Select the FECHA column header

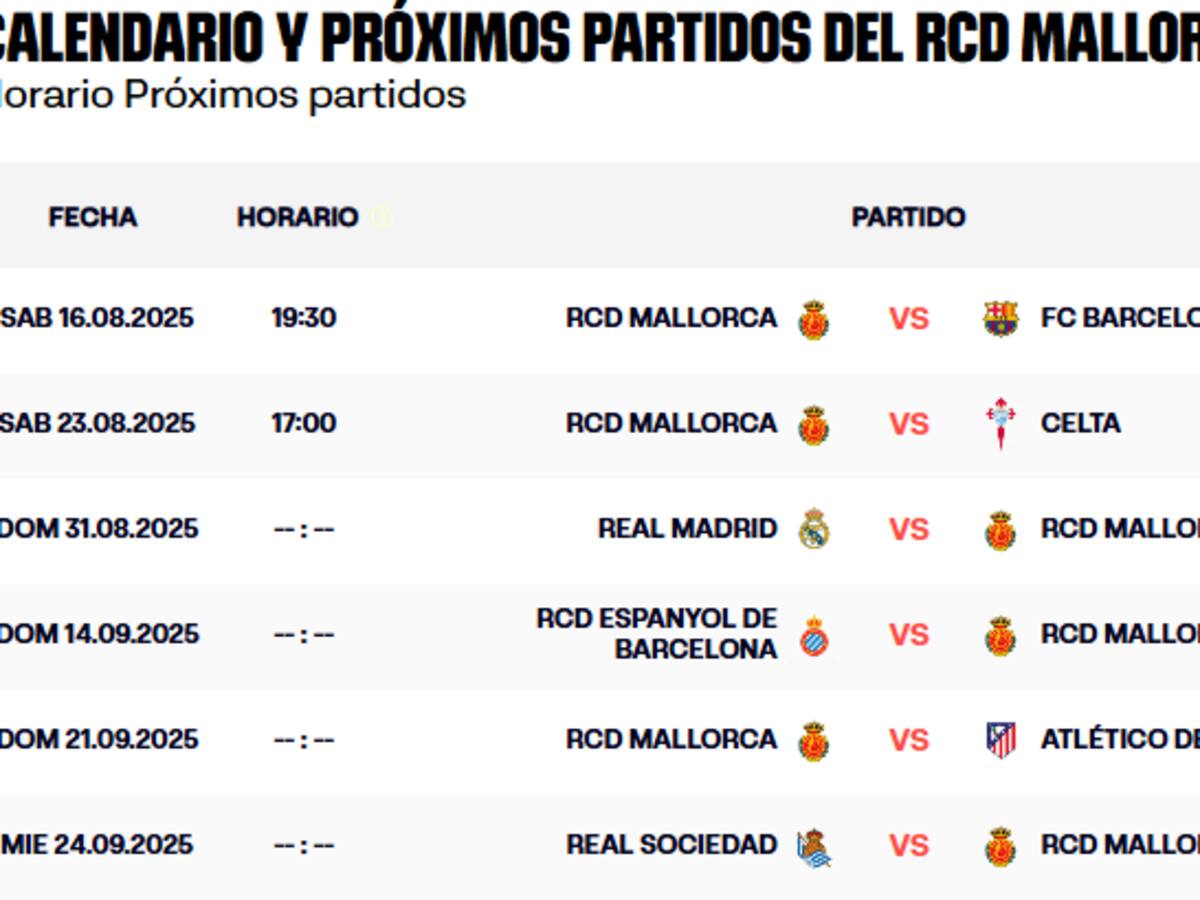pos(93,217)
